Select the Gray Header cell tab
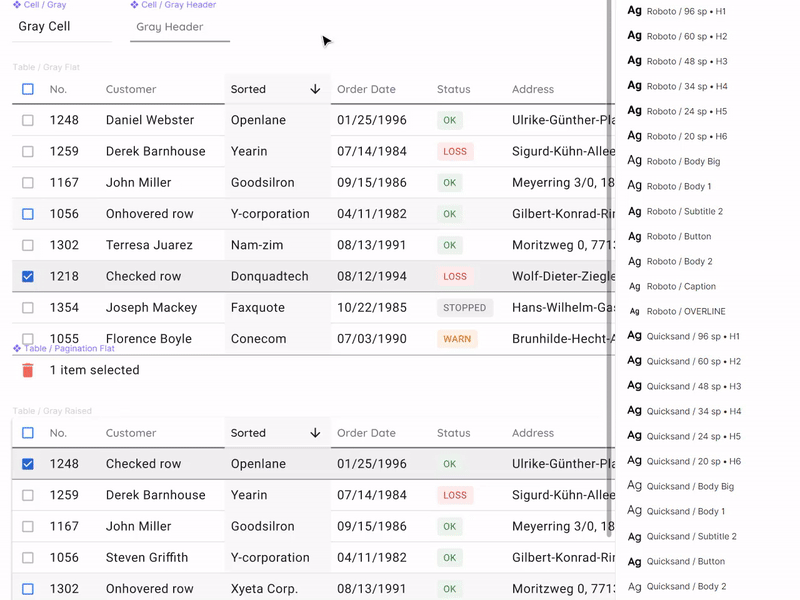Screen dimensions: 800x600 click(x=180, y=27)
